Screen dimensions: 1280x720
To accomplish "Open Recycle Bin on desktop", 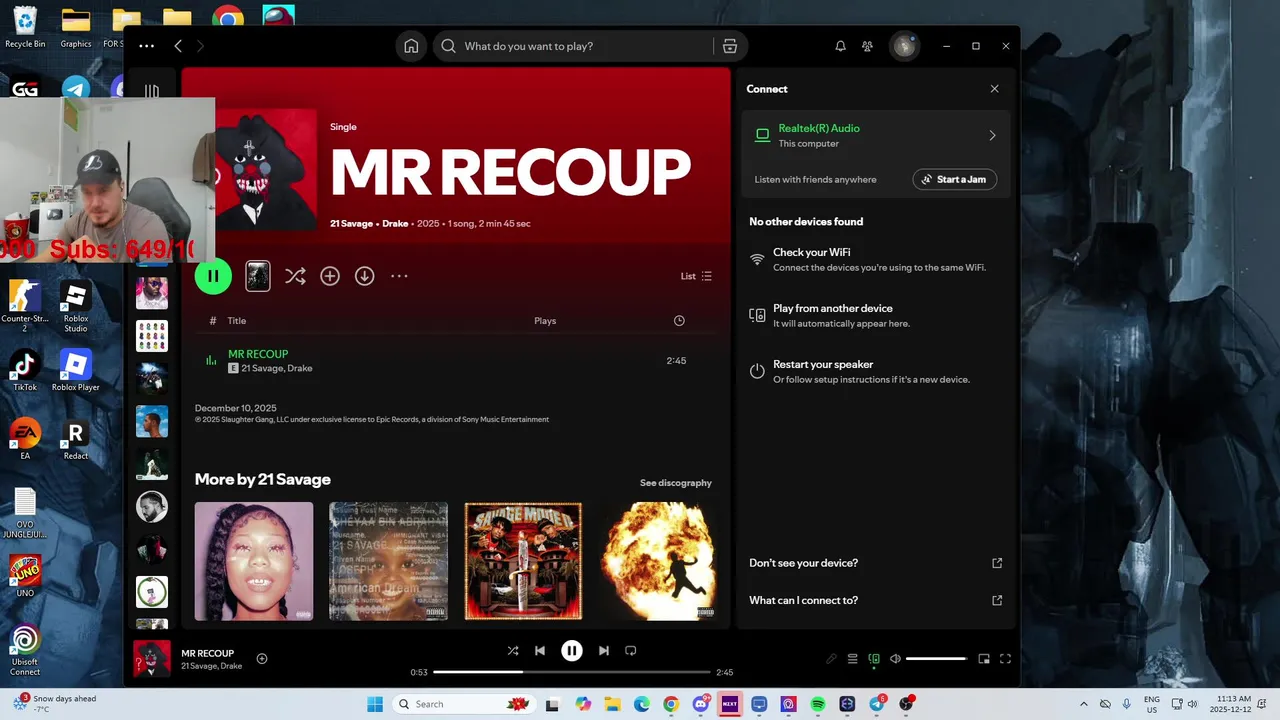I will 25,27.
